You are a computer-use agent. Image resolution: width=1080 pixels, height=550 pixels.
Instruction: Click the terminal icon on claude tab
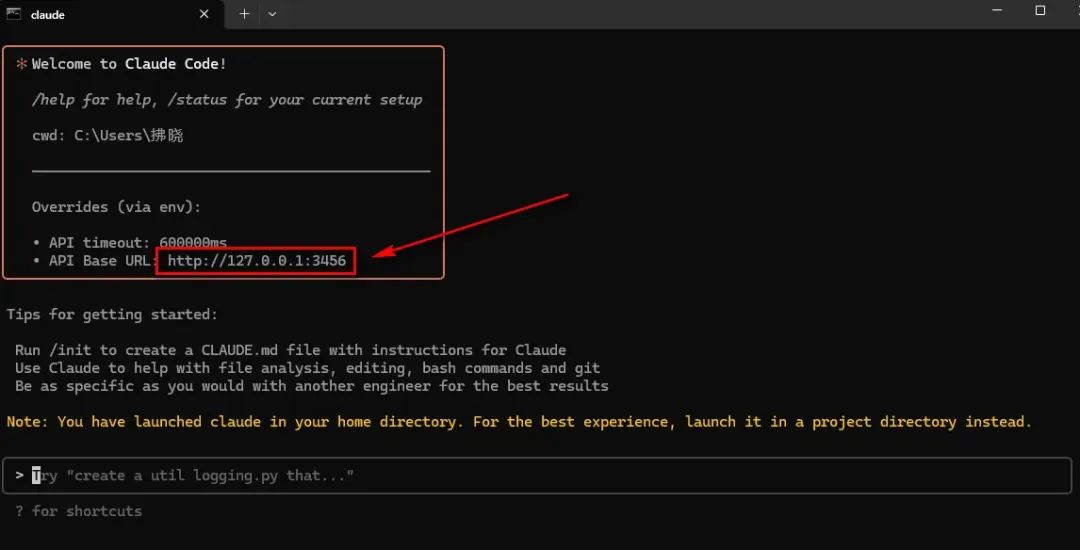point(13,14)
